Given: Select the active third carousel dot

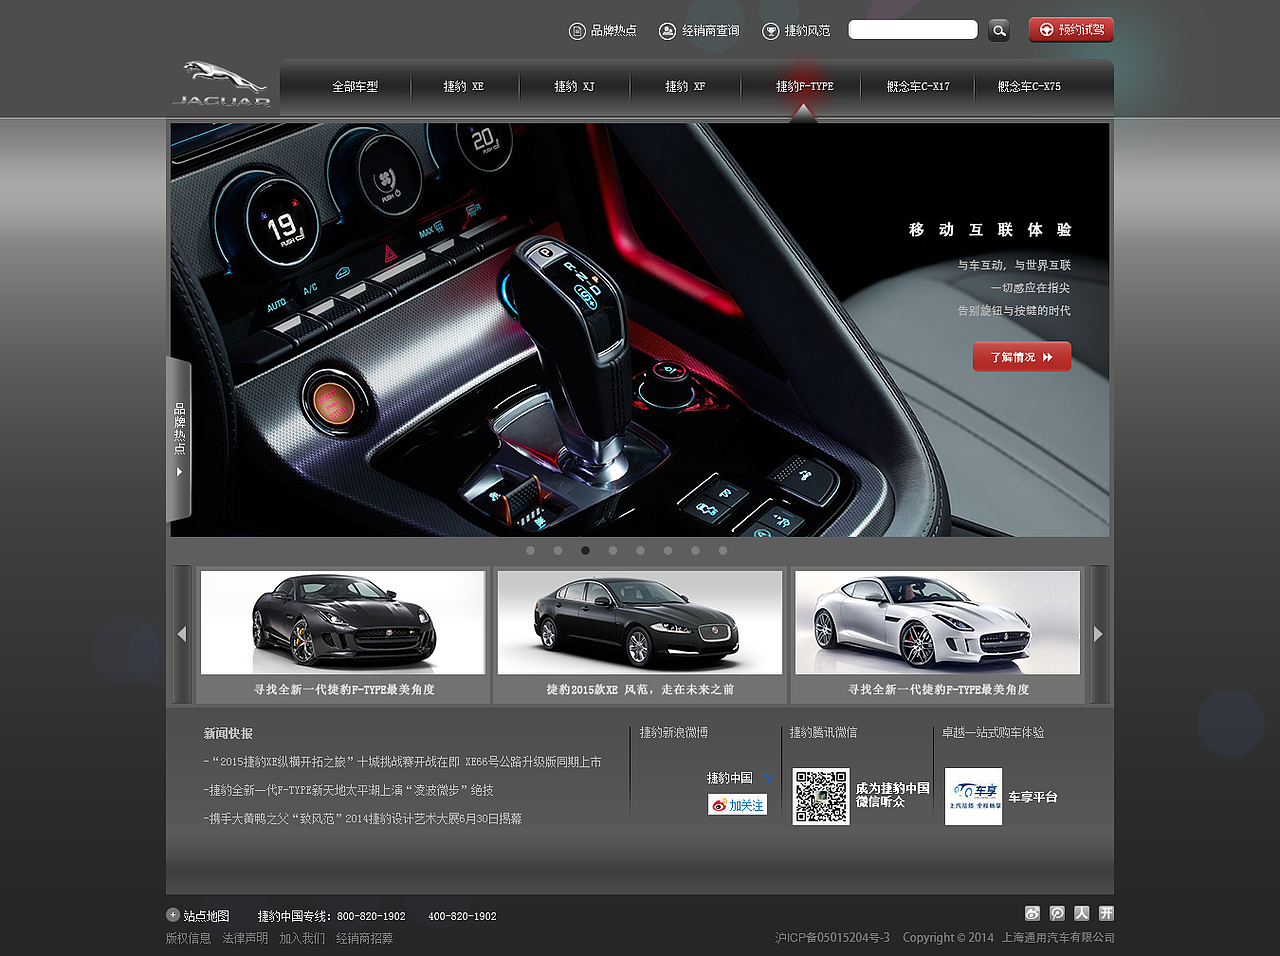Looking at the screenshot, I should tap(585, 550).
